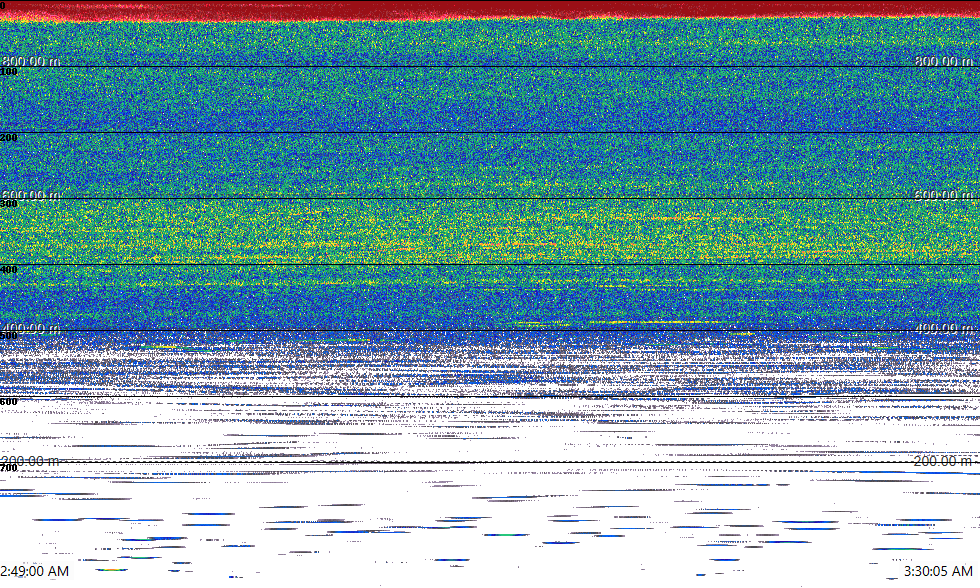Screen dimensions: 980x588
Task: Pick the right 400.00 m range label
Action: (945, 329)
